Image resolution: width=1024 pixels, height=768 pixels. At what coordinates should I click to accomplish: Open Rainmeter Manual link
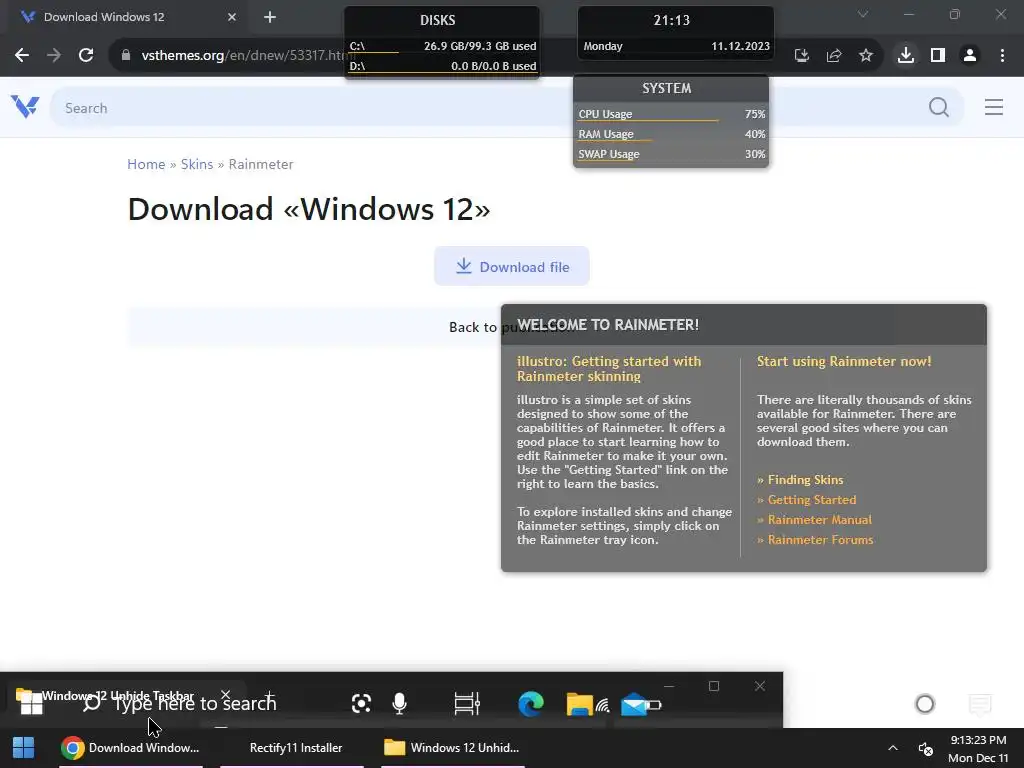coord(820,520)
